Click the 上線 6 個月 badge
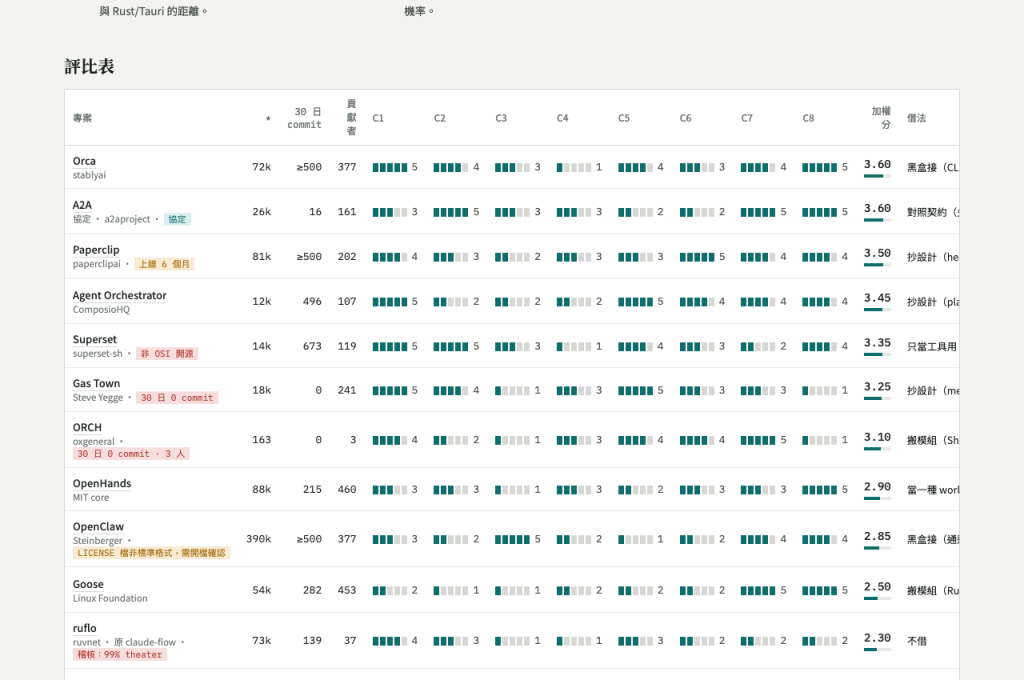The image size is (1024, 680). pos(165,264)
